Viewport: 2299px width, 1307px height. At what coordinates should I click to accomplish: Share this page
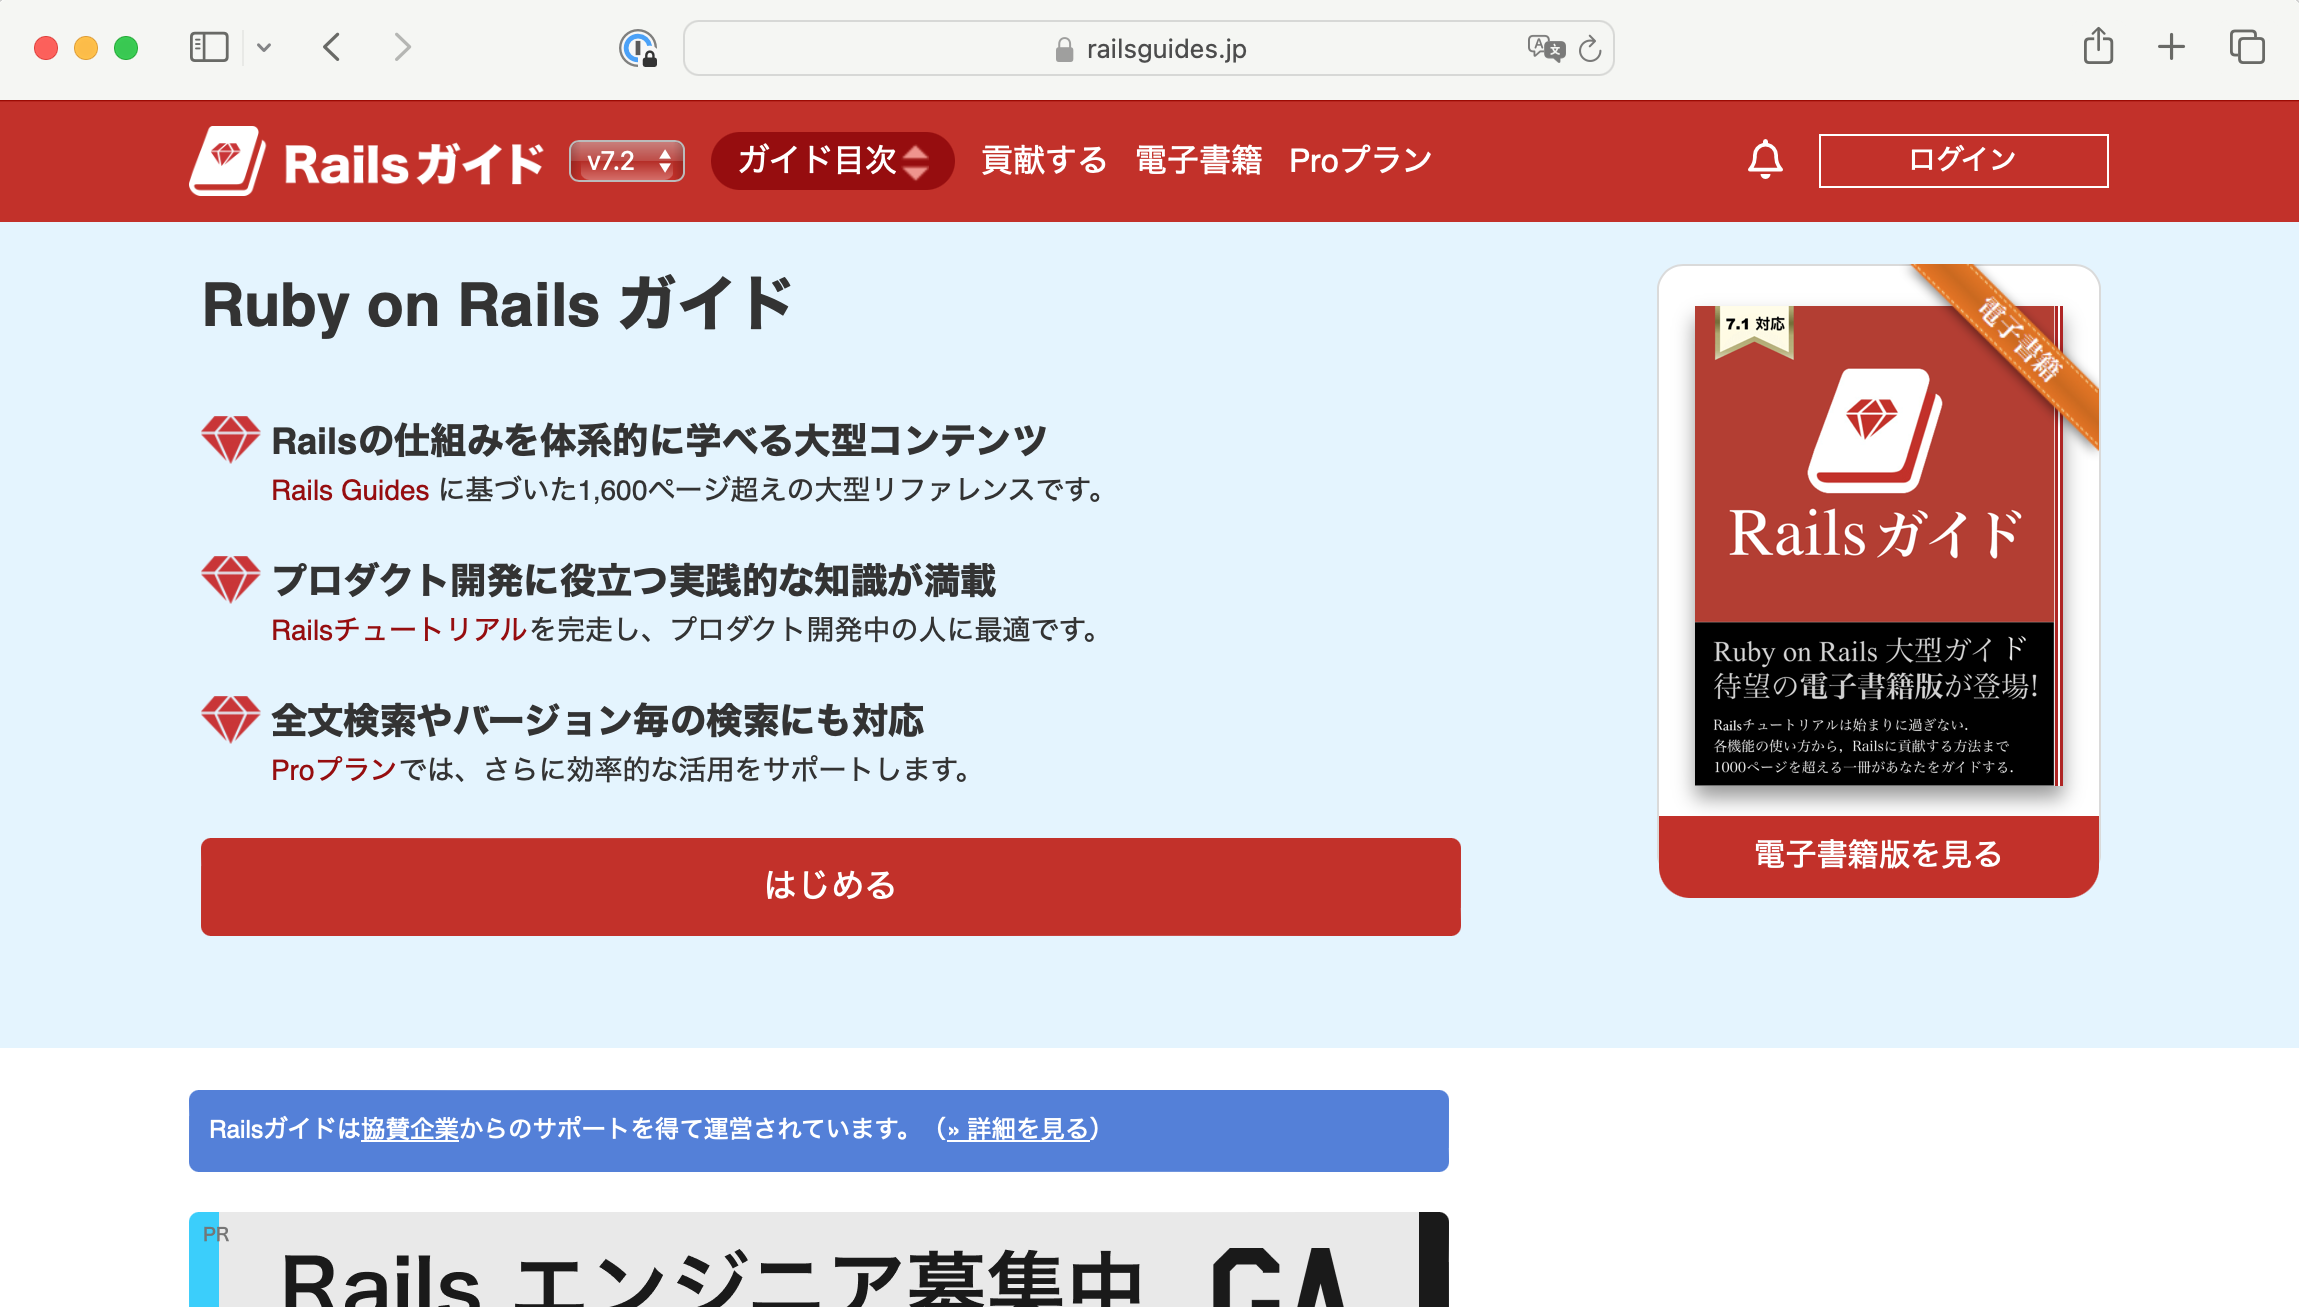click(x=2100, y=46)
